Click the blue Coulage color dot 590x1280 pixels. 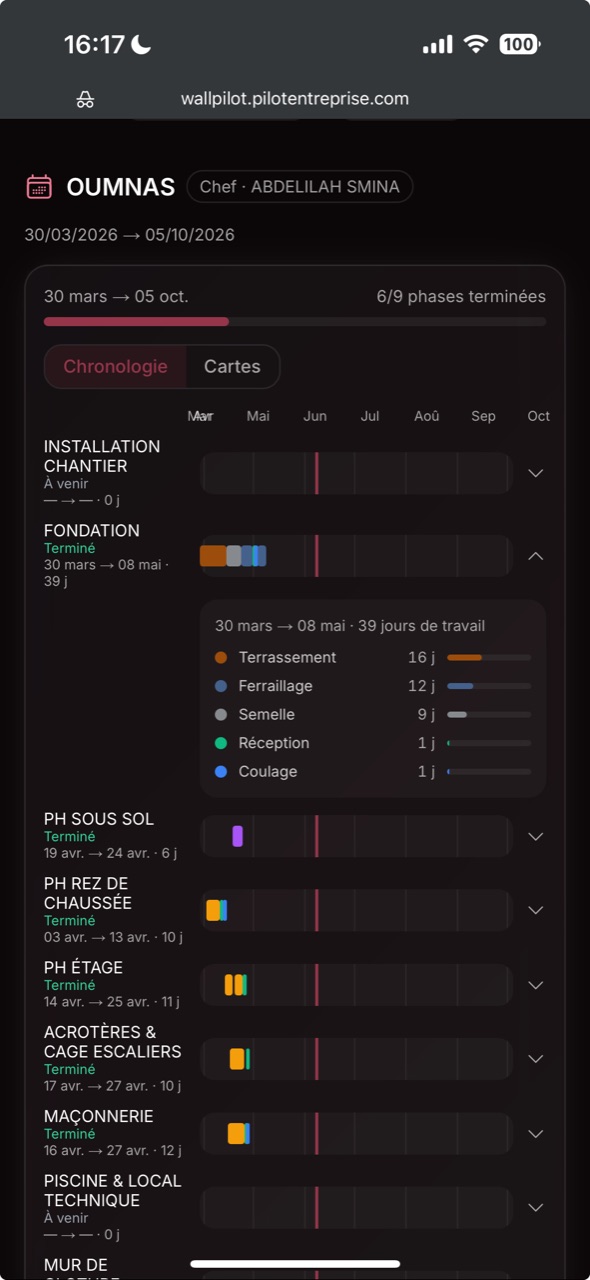(x=221, y=772)
